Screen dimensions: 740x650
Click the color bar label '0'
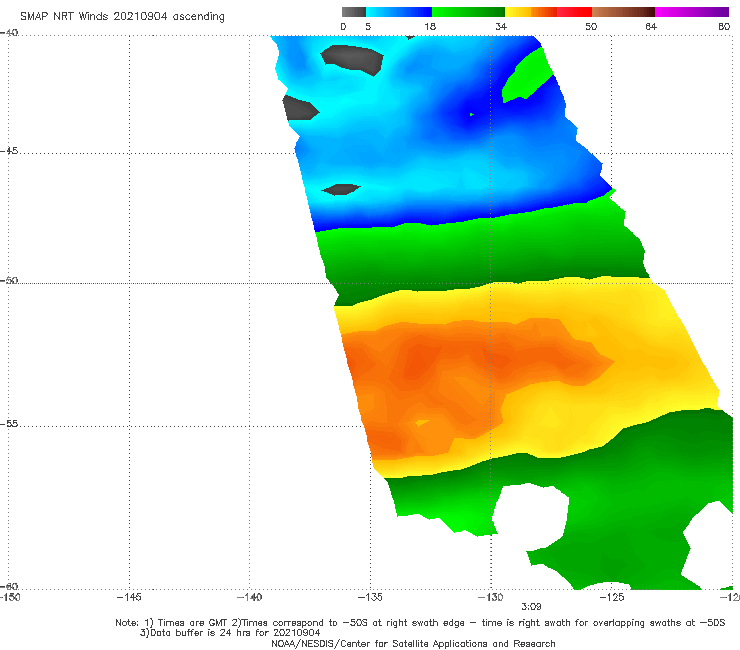click(343, 26)
